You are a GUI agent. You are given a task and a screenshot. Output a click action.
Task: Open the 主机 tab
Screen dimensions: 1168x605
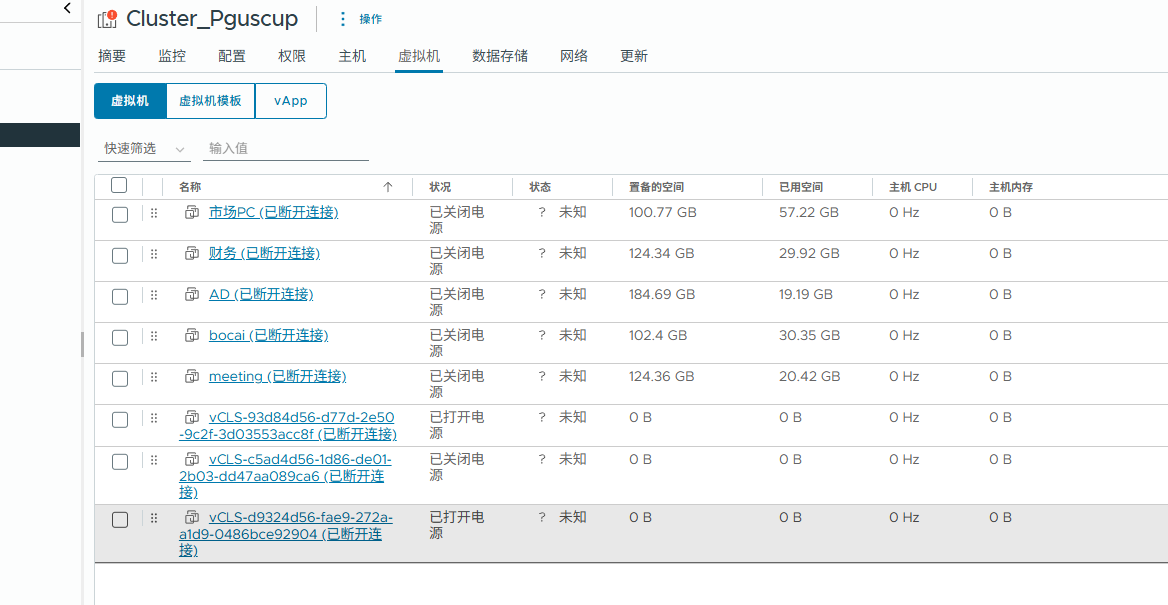352,56
